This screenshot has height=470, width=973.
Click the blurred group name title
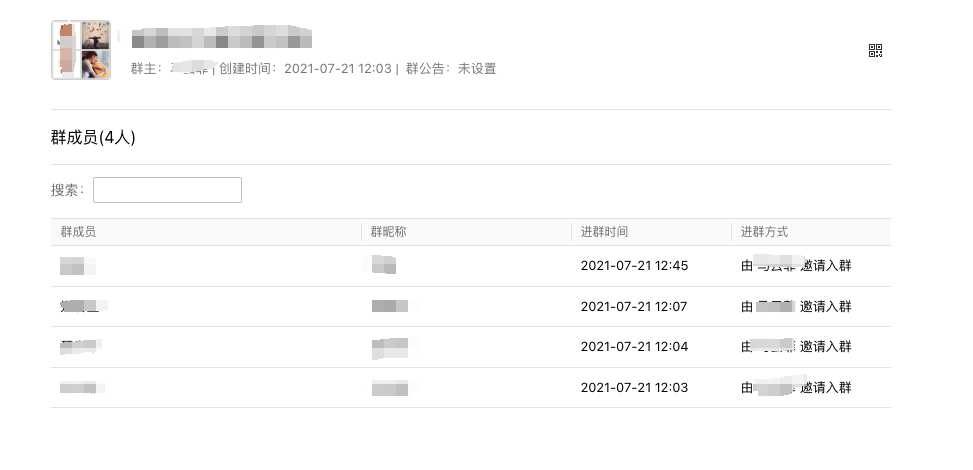pos(221,37)
